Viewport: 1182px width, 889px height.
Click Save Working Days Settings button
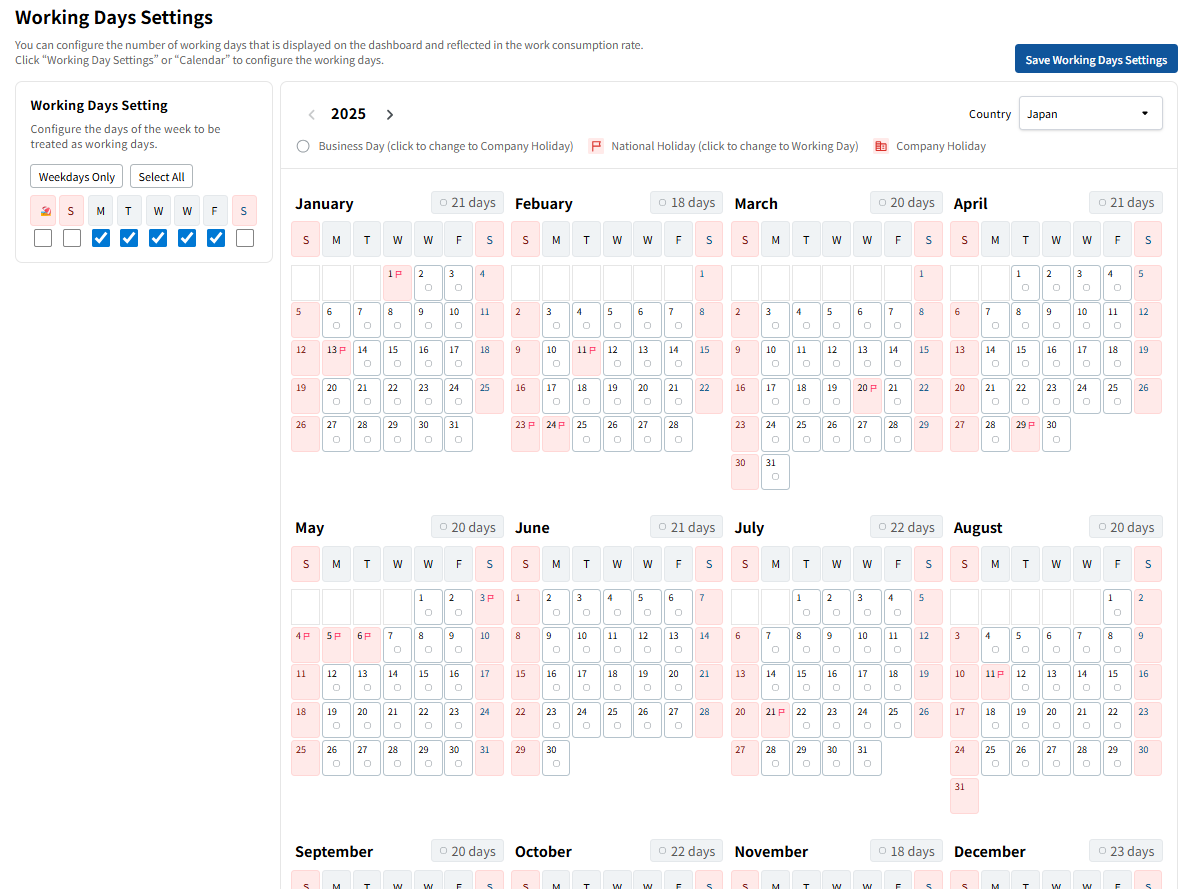click(x=1096, y=59)
